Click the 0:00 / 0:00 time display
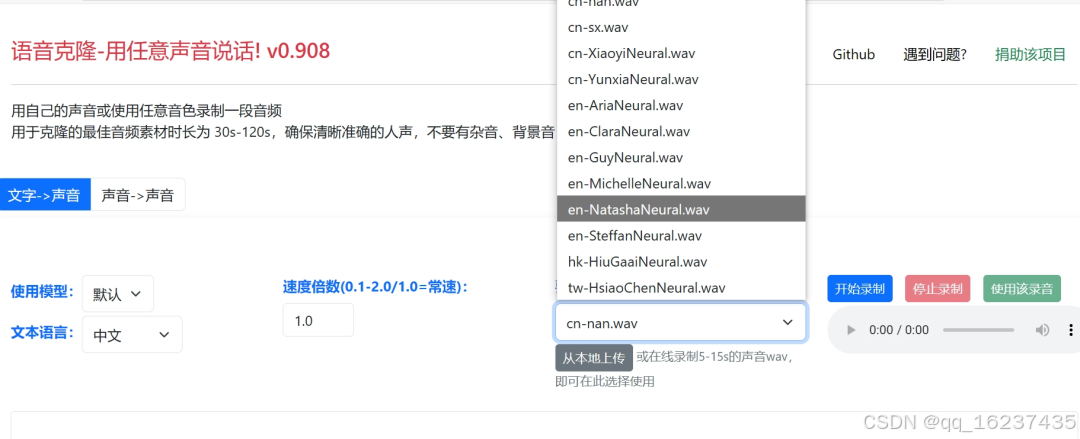Image resolution: width=1080 pixels, height=439 pixels. click(x=899, y=330)
